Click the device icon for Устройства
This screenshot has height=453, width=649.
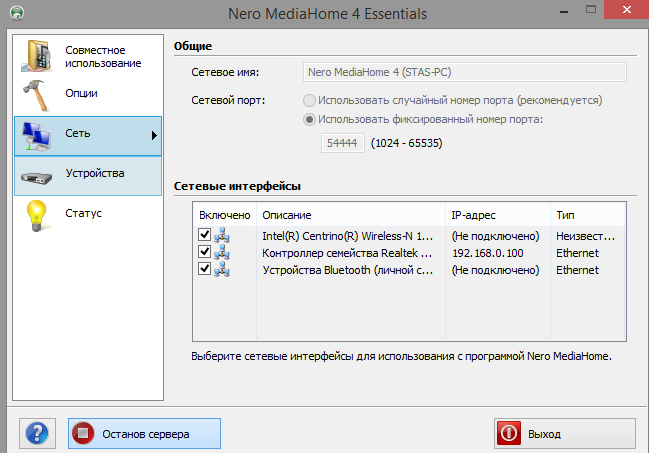(36, 174)
